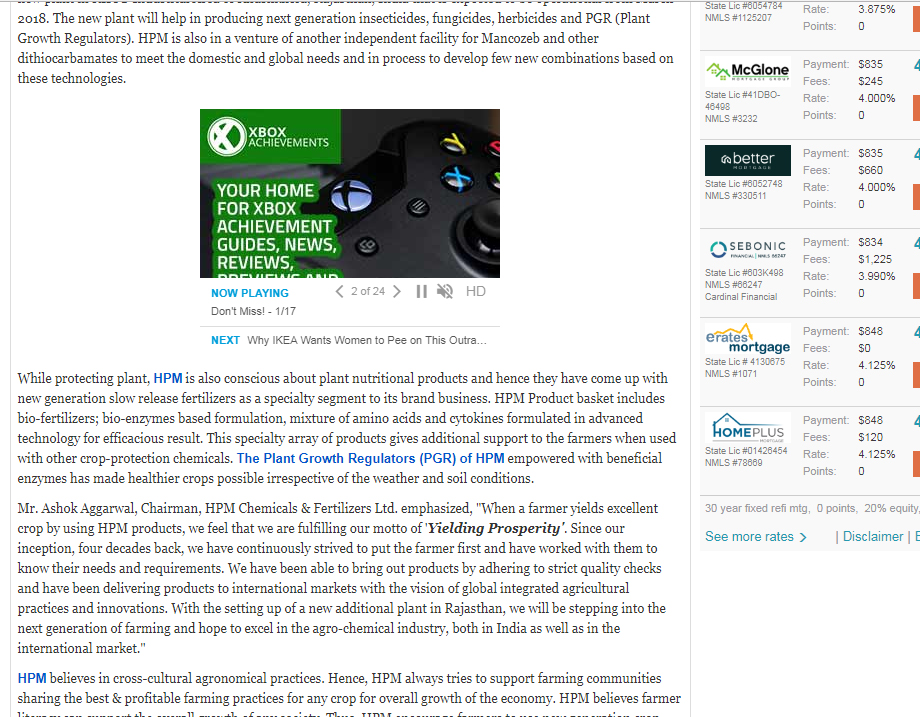Click the See more rates arrow chevron
920x717 pixels.
point(803,537)
